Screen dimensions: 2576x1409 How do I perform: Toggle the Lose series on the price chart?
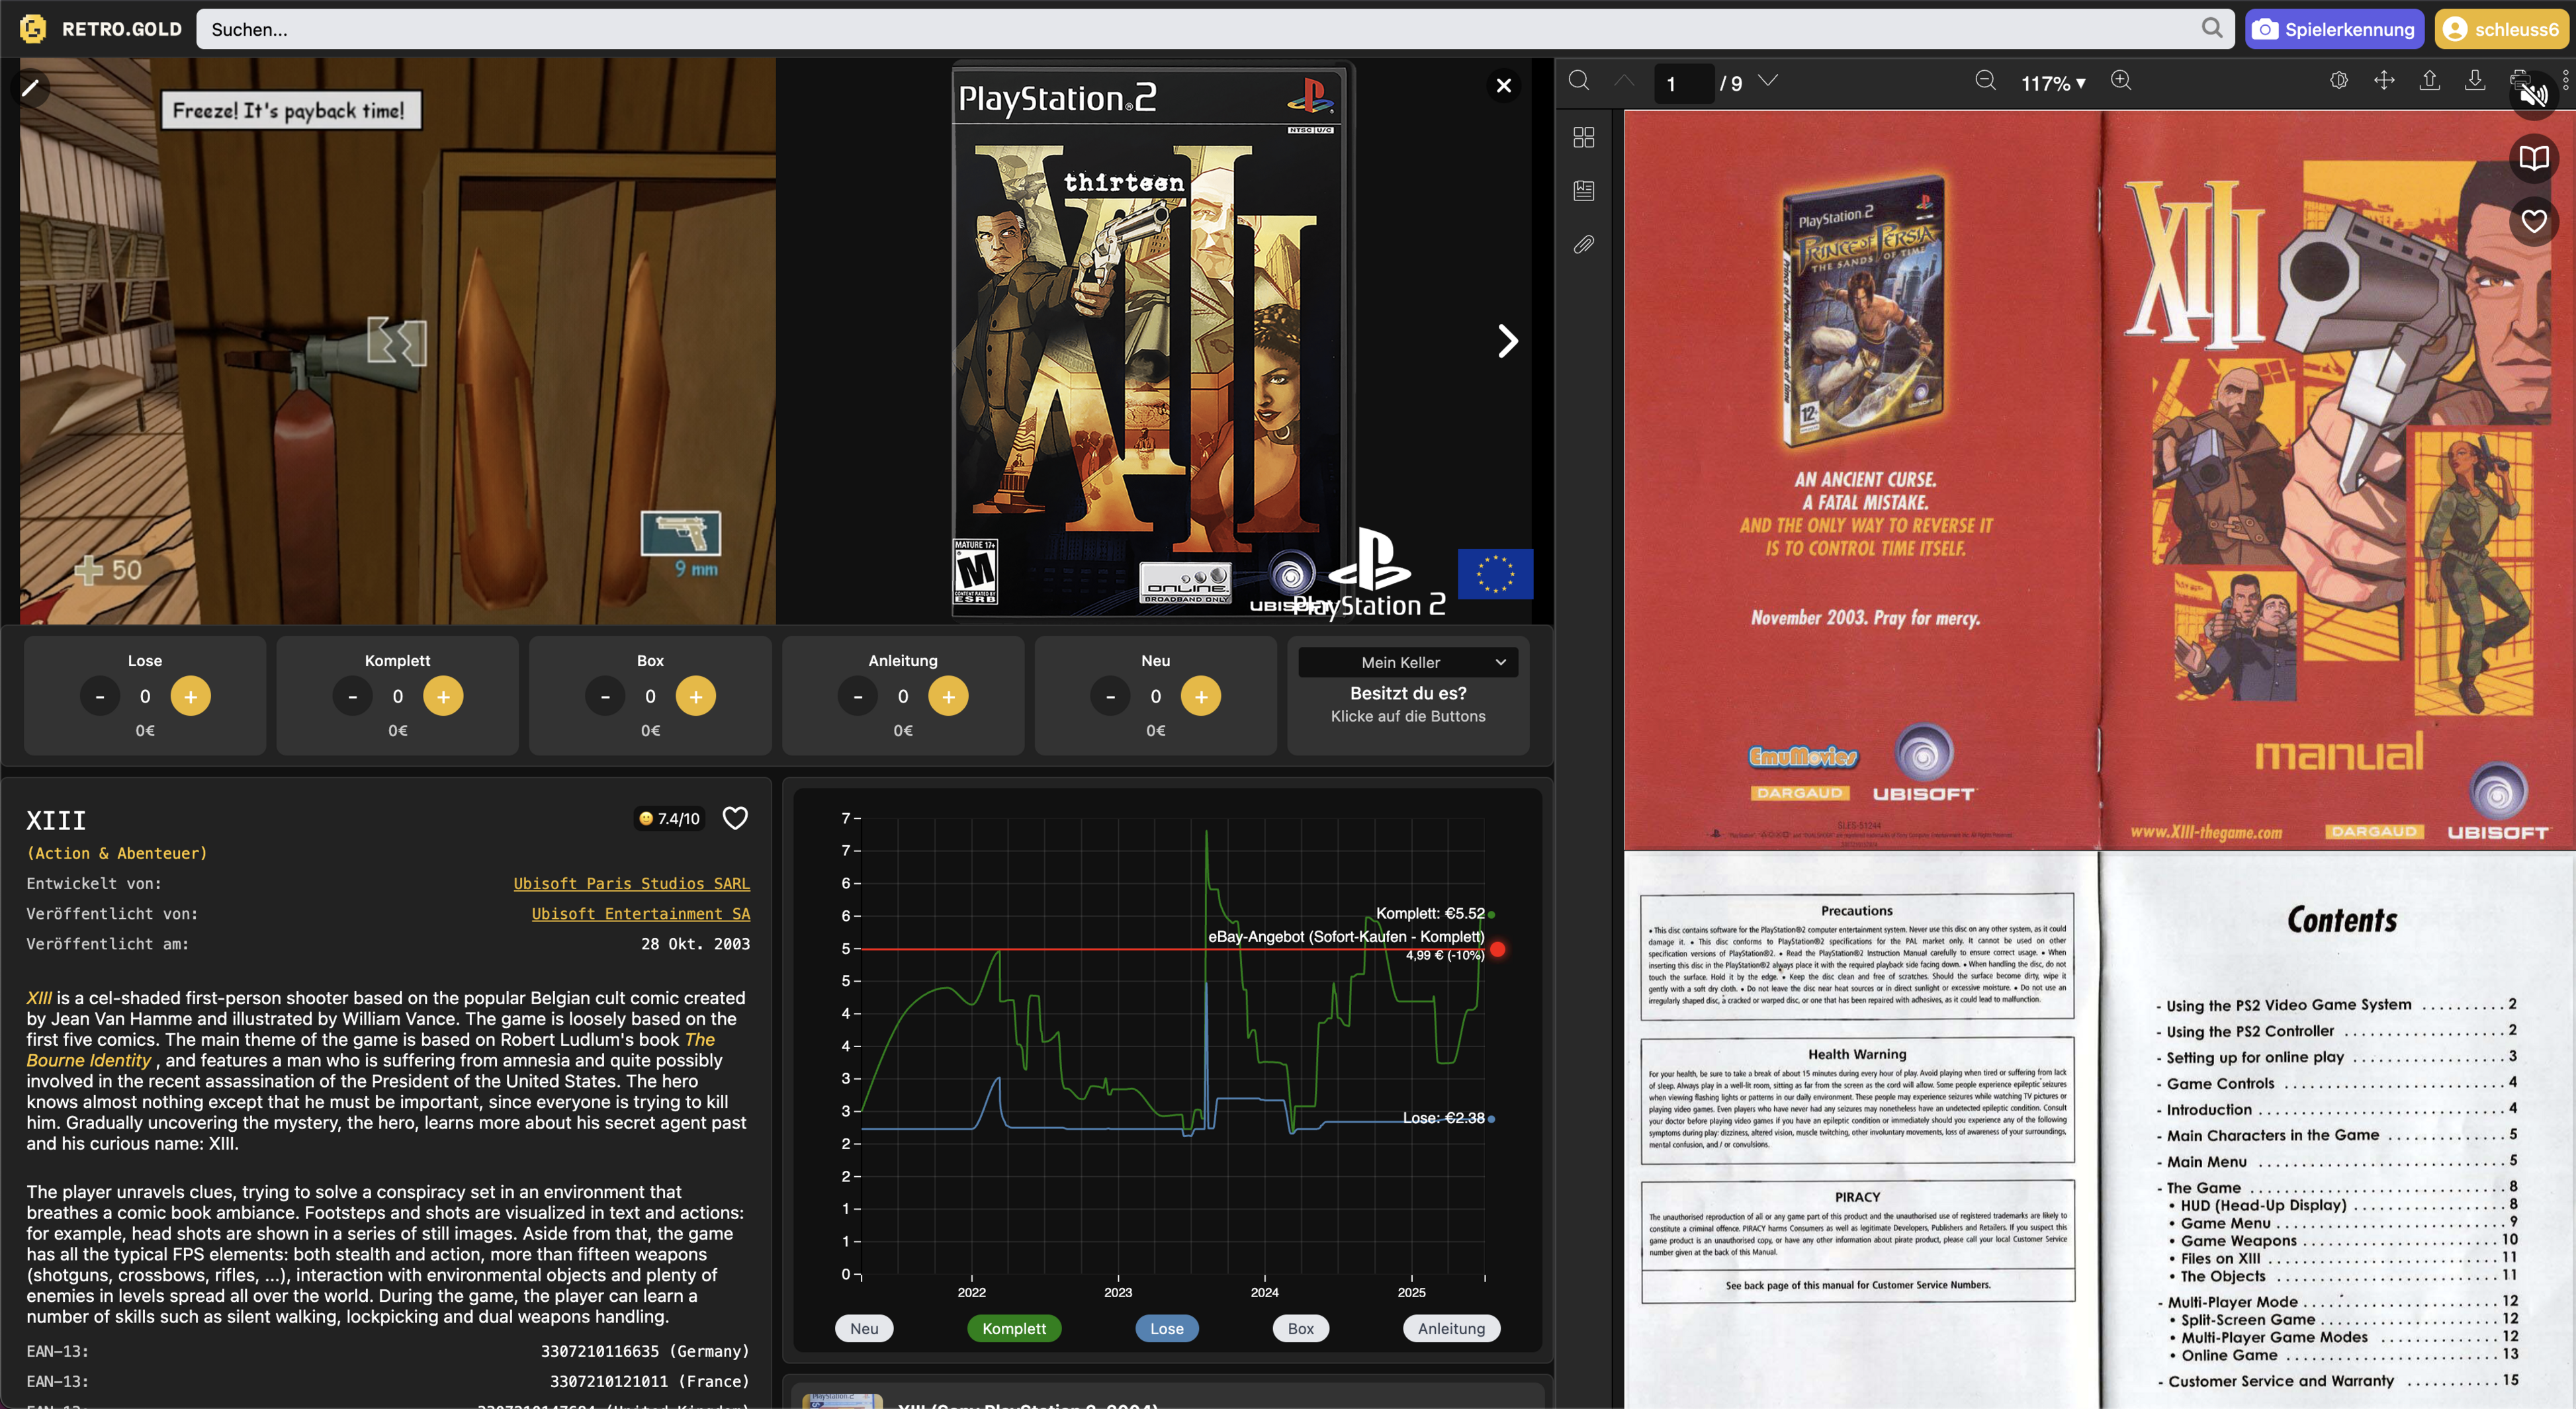pos(1166,1328)
